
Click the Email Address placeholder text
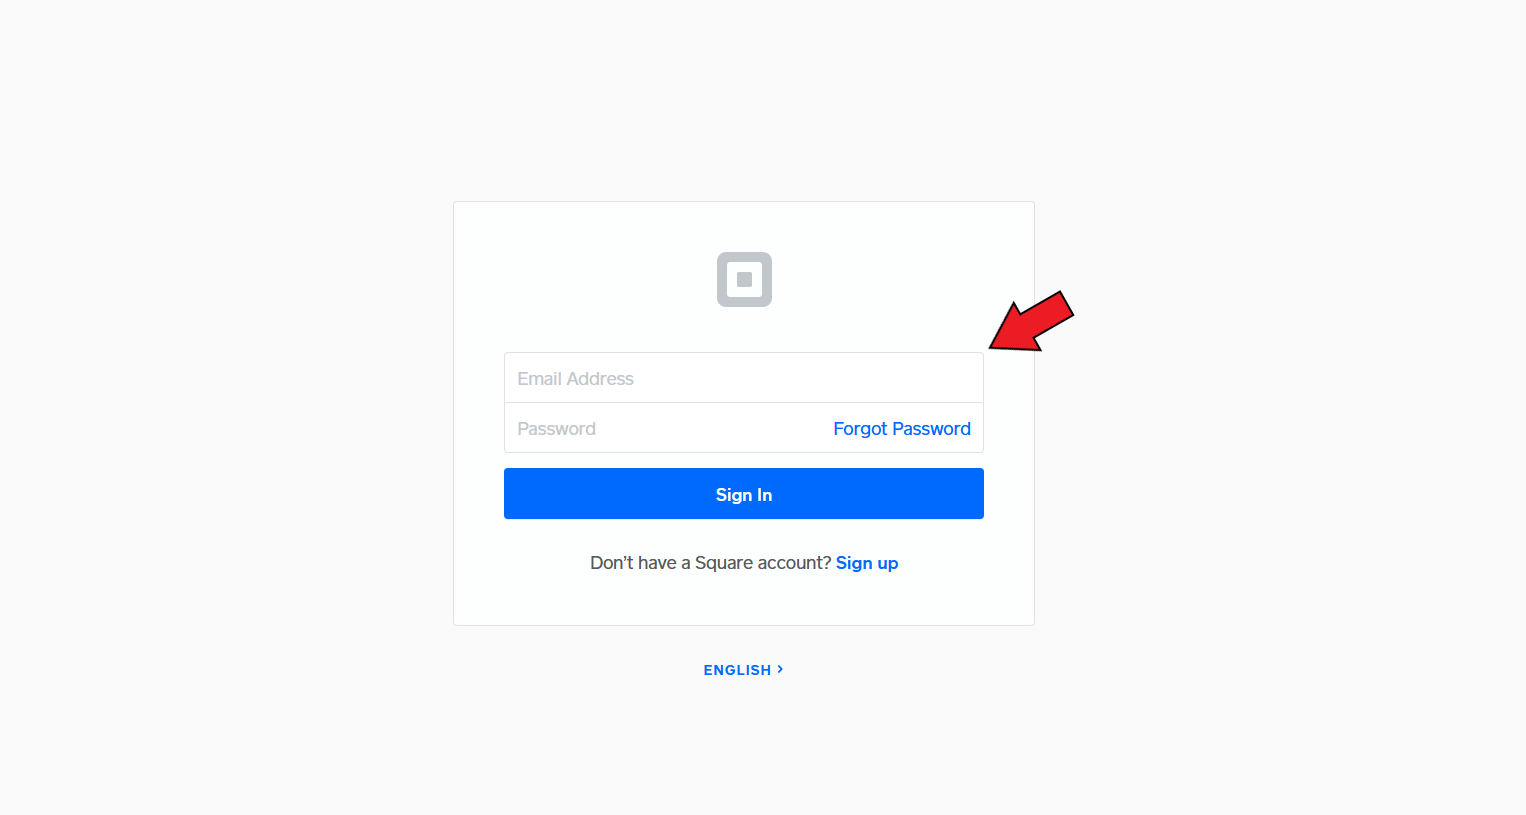pos(575,379)
